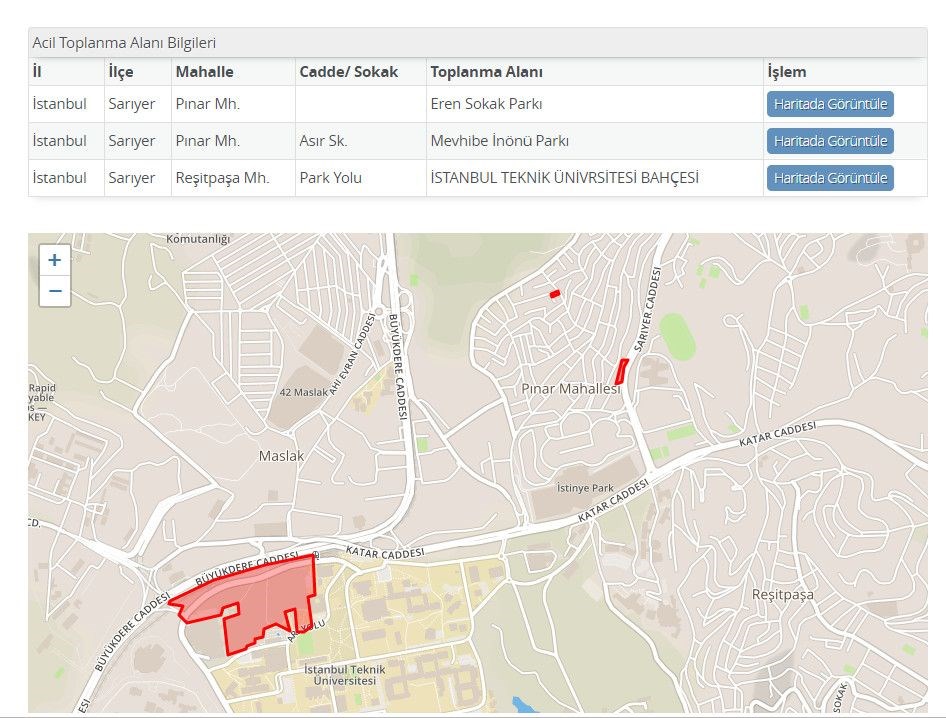Click the Reşitpaşa district label on map
Screen dimensions: 946x718
(783, 595)
